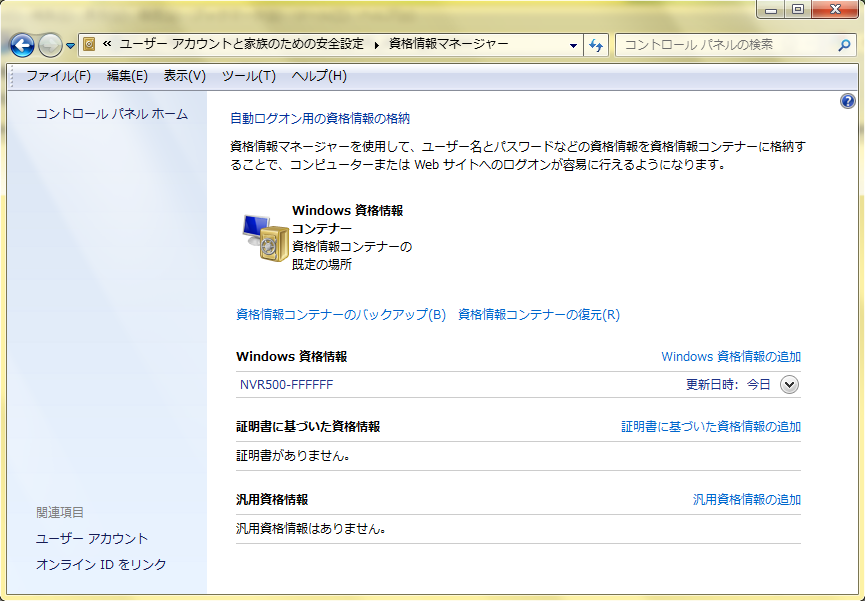This screenshot has width=865, height=601.
Task: Click the Back navigation arrow button
Action: pos(23,45)
